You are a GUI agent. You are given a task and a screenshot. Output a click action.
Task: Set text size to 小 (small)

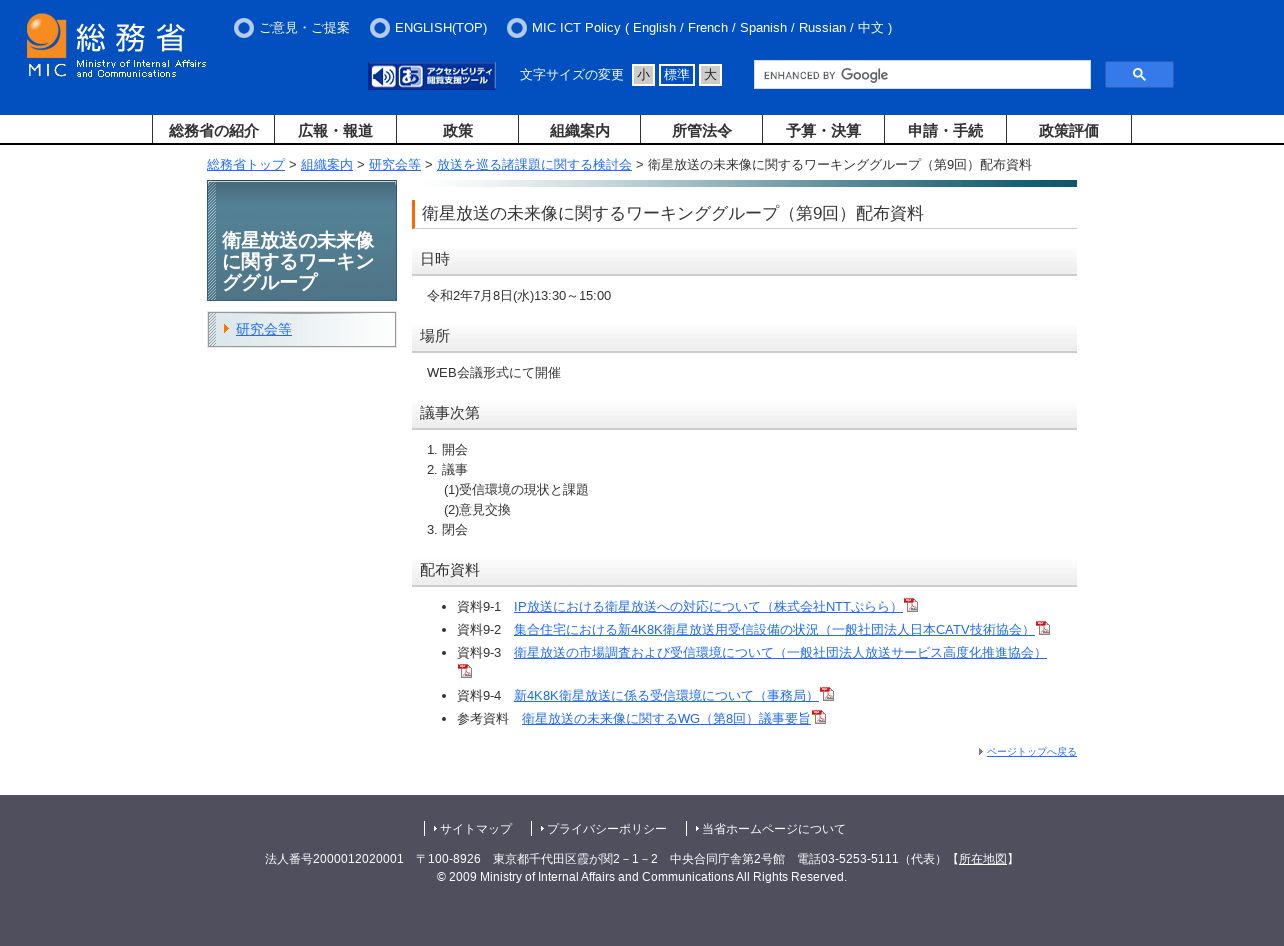point(643,75)
